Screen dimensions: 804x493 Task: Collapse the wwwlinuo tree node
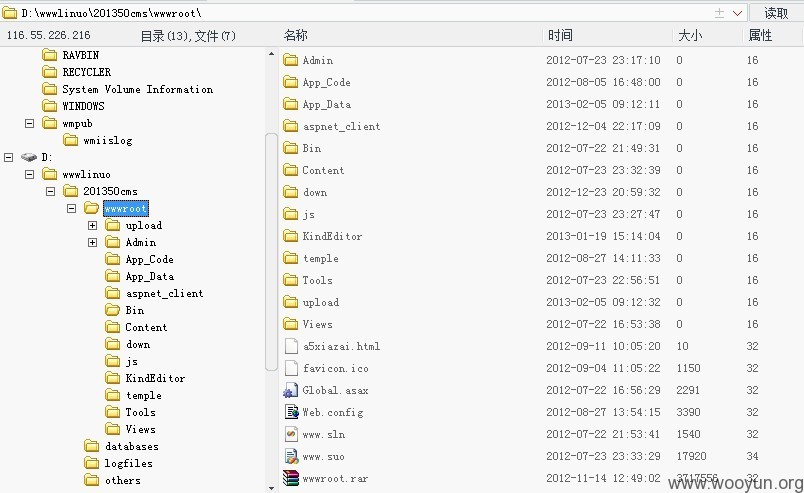30,174
